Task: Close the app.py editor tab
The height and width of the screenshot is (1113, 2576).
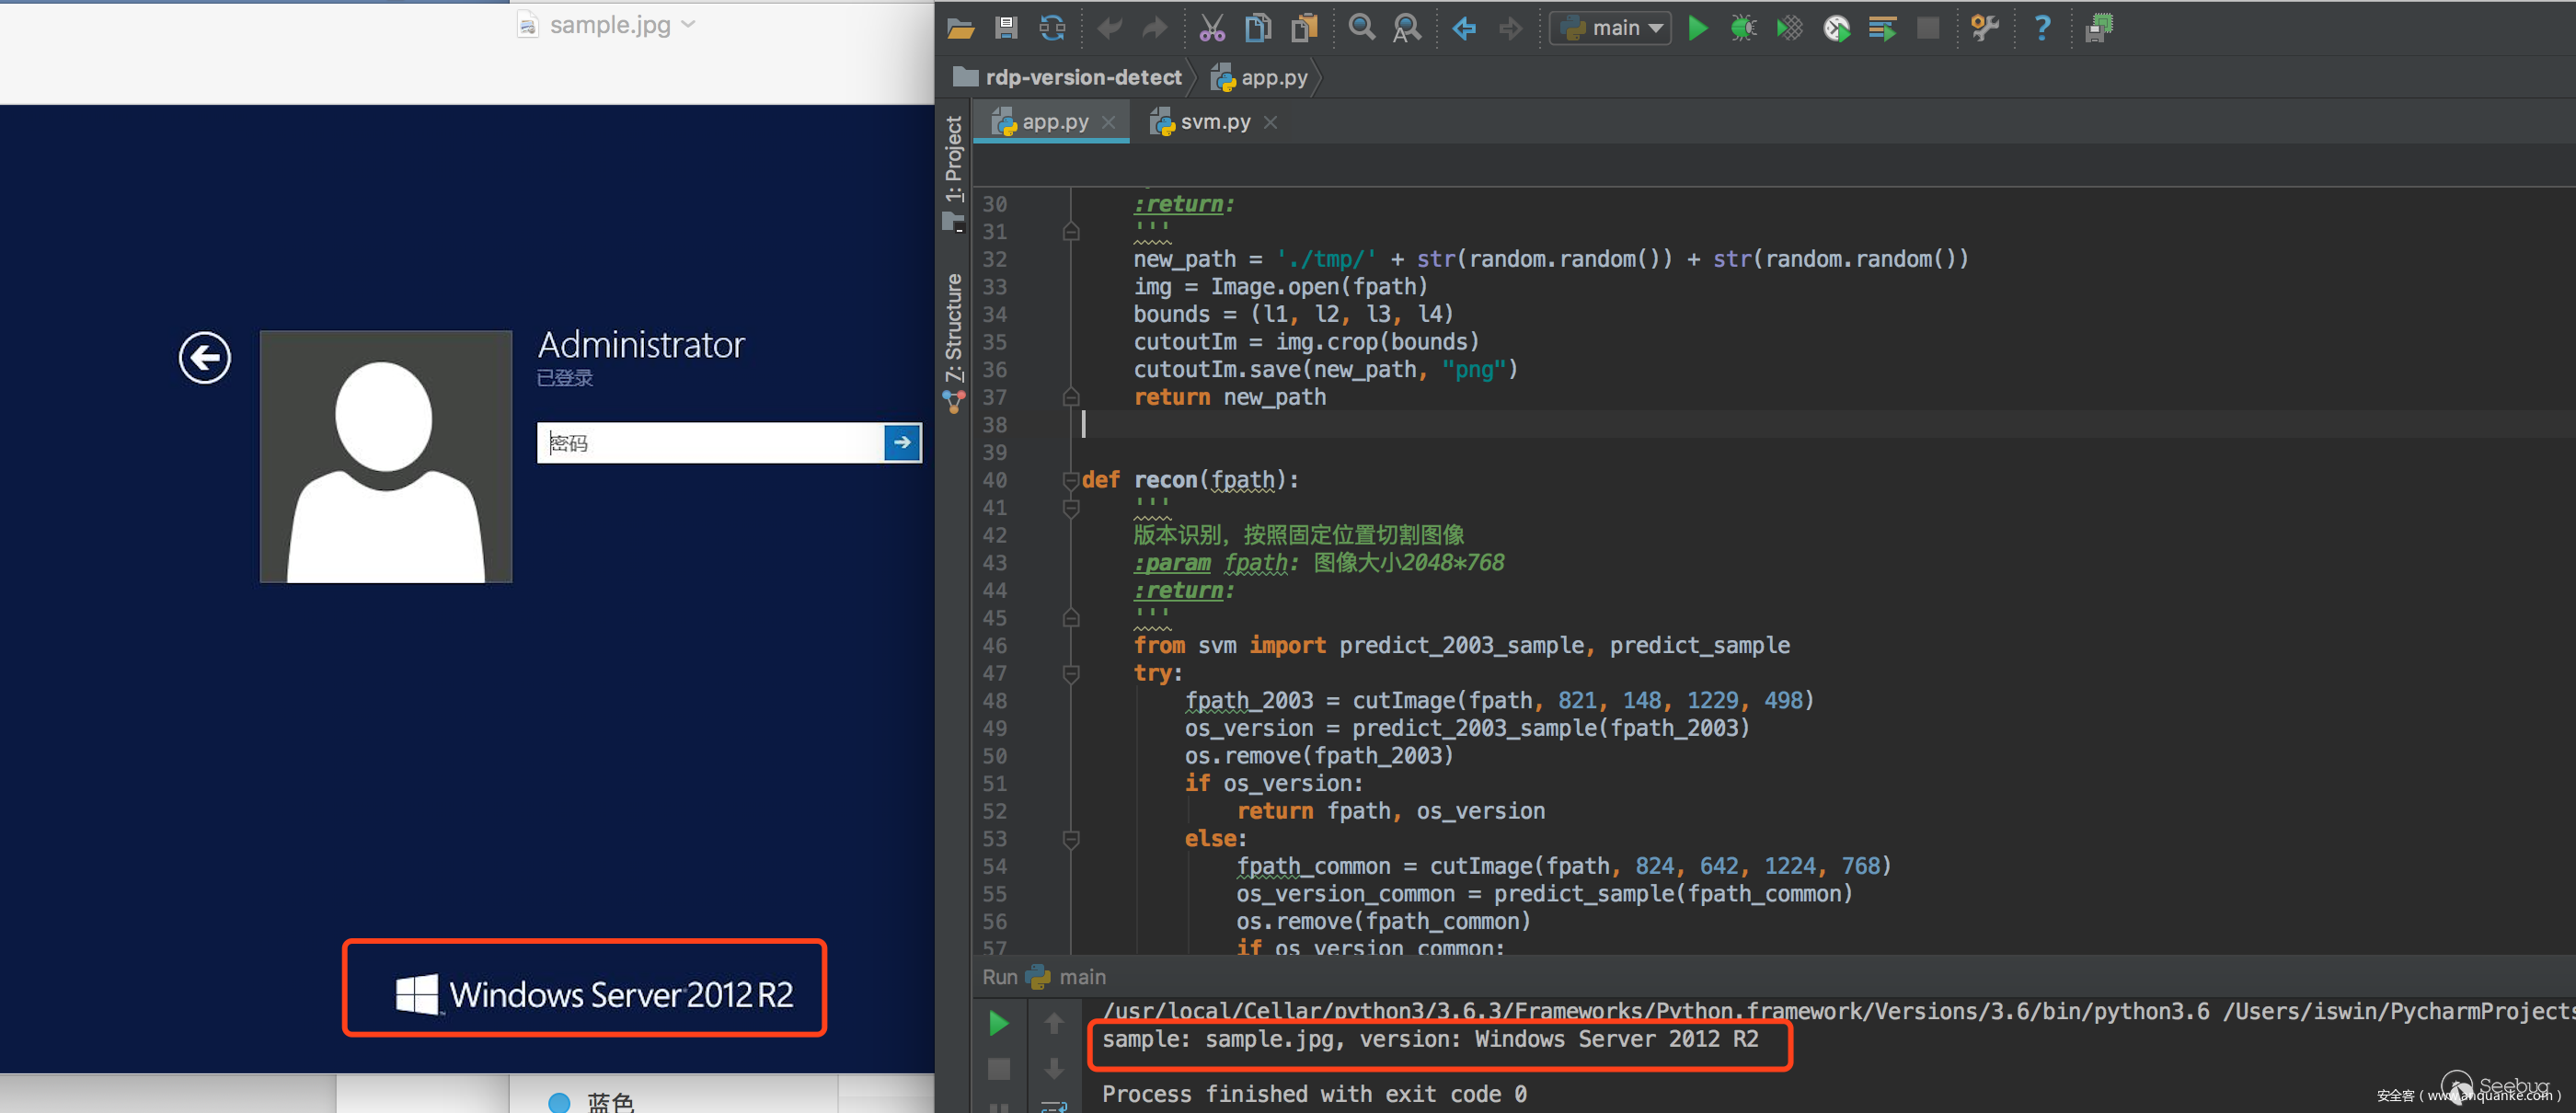Action: tap(1108, 122)
